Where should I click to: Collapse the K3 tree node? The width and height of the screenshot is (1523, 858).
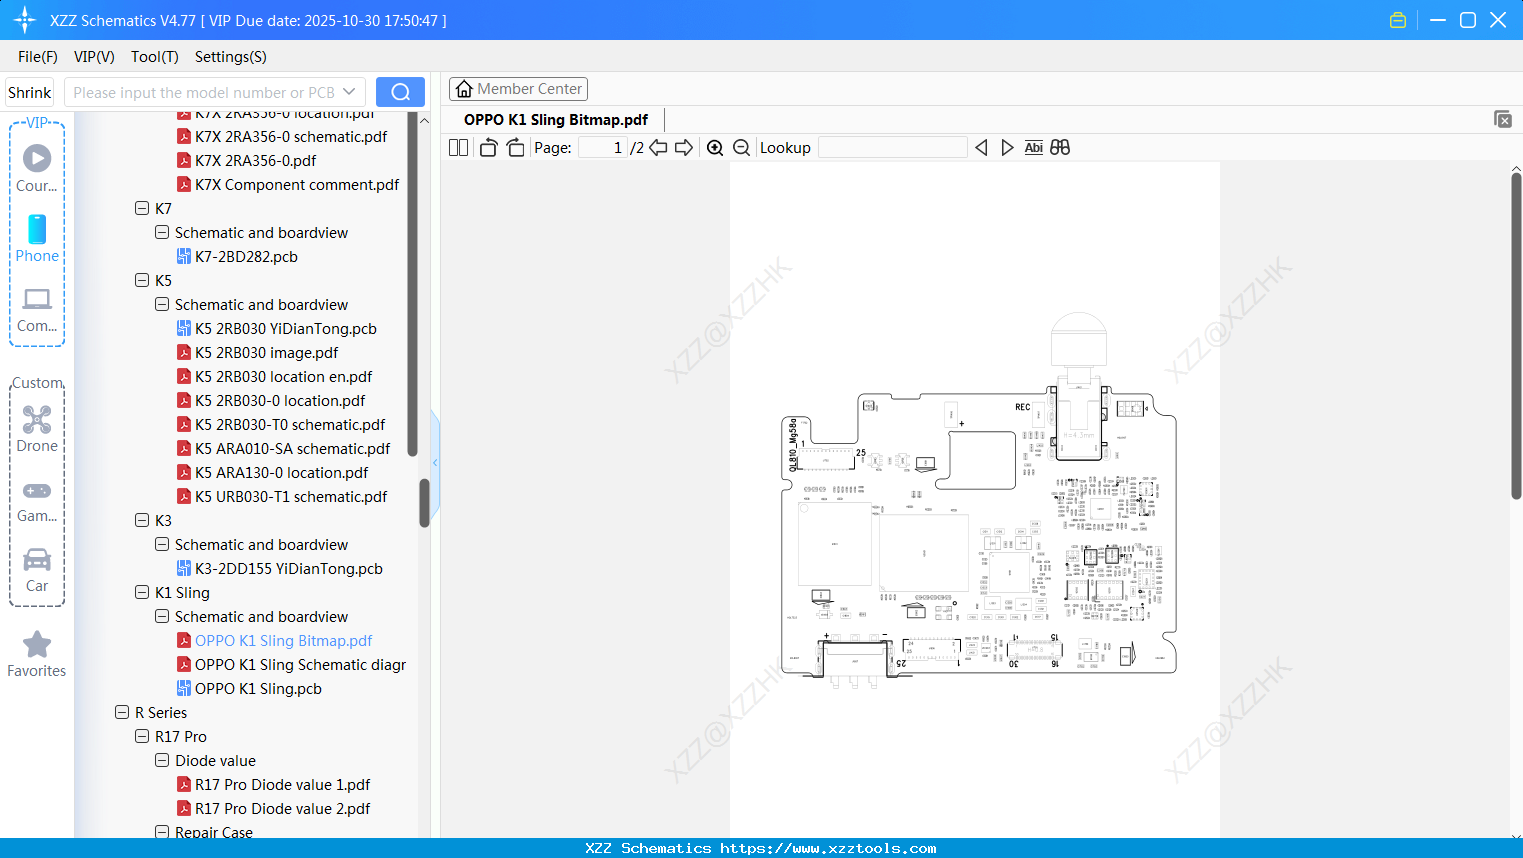[x=142, y=520]
